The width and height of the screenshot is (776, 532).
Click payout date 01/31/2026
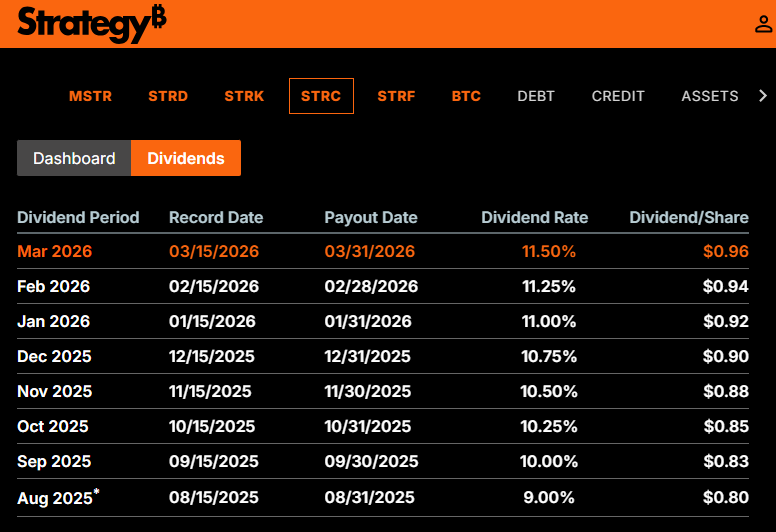click(x=368, y=321)
